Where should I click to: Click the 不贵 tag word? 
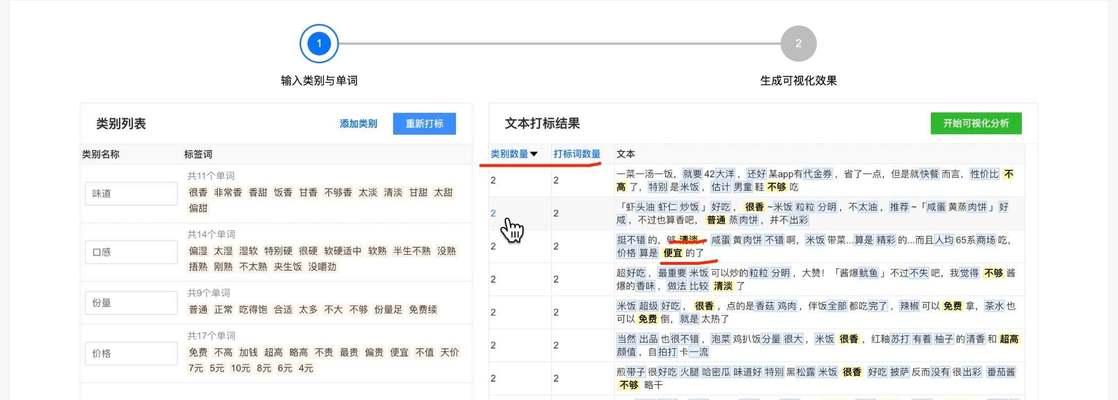coord(324,352)
